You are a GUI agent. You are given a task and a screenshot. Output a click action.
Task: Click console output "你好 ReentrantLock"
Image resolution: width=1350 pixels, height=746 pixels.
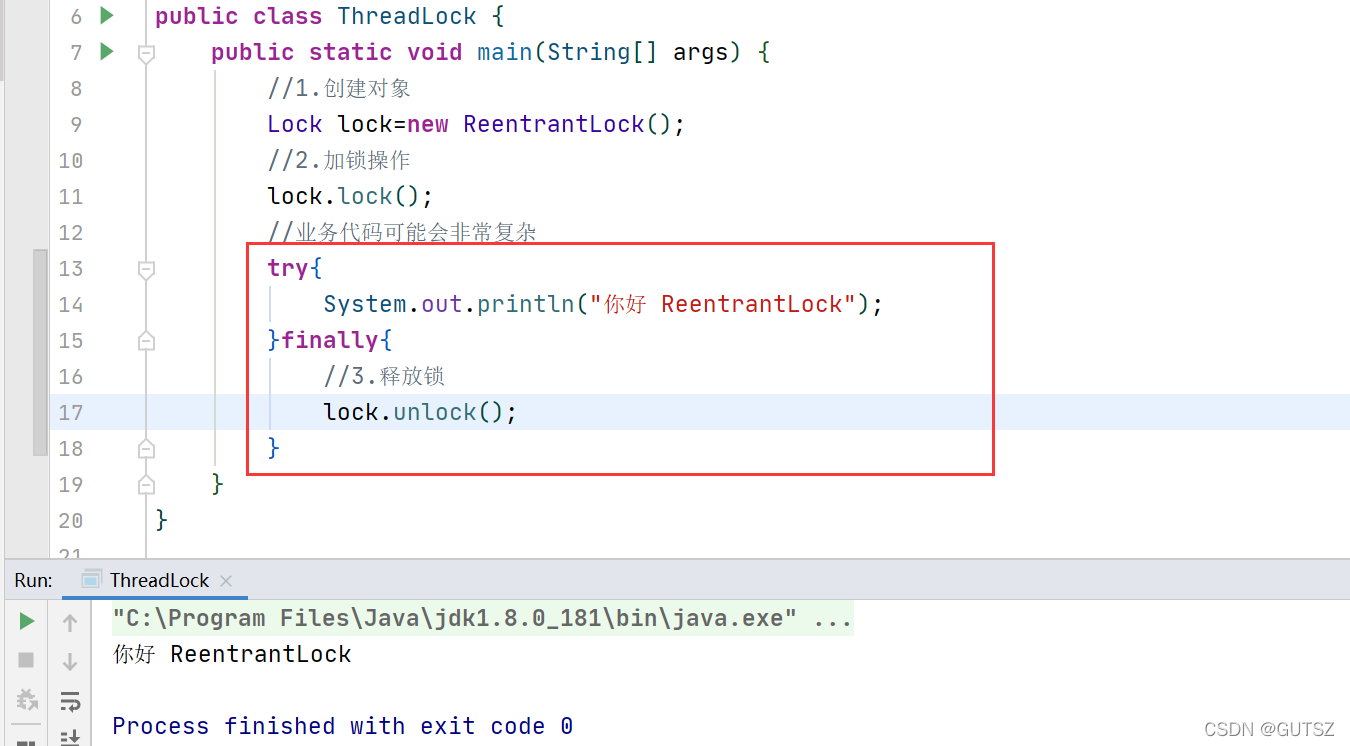pyautogui.click(x=232, y=654)
